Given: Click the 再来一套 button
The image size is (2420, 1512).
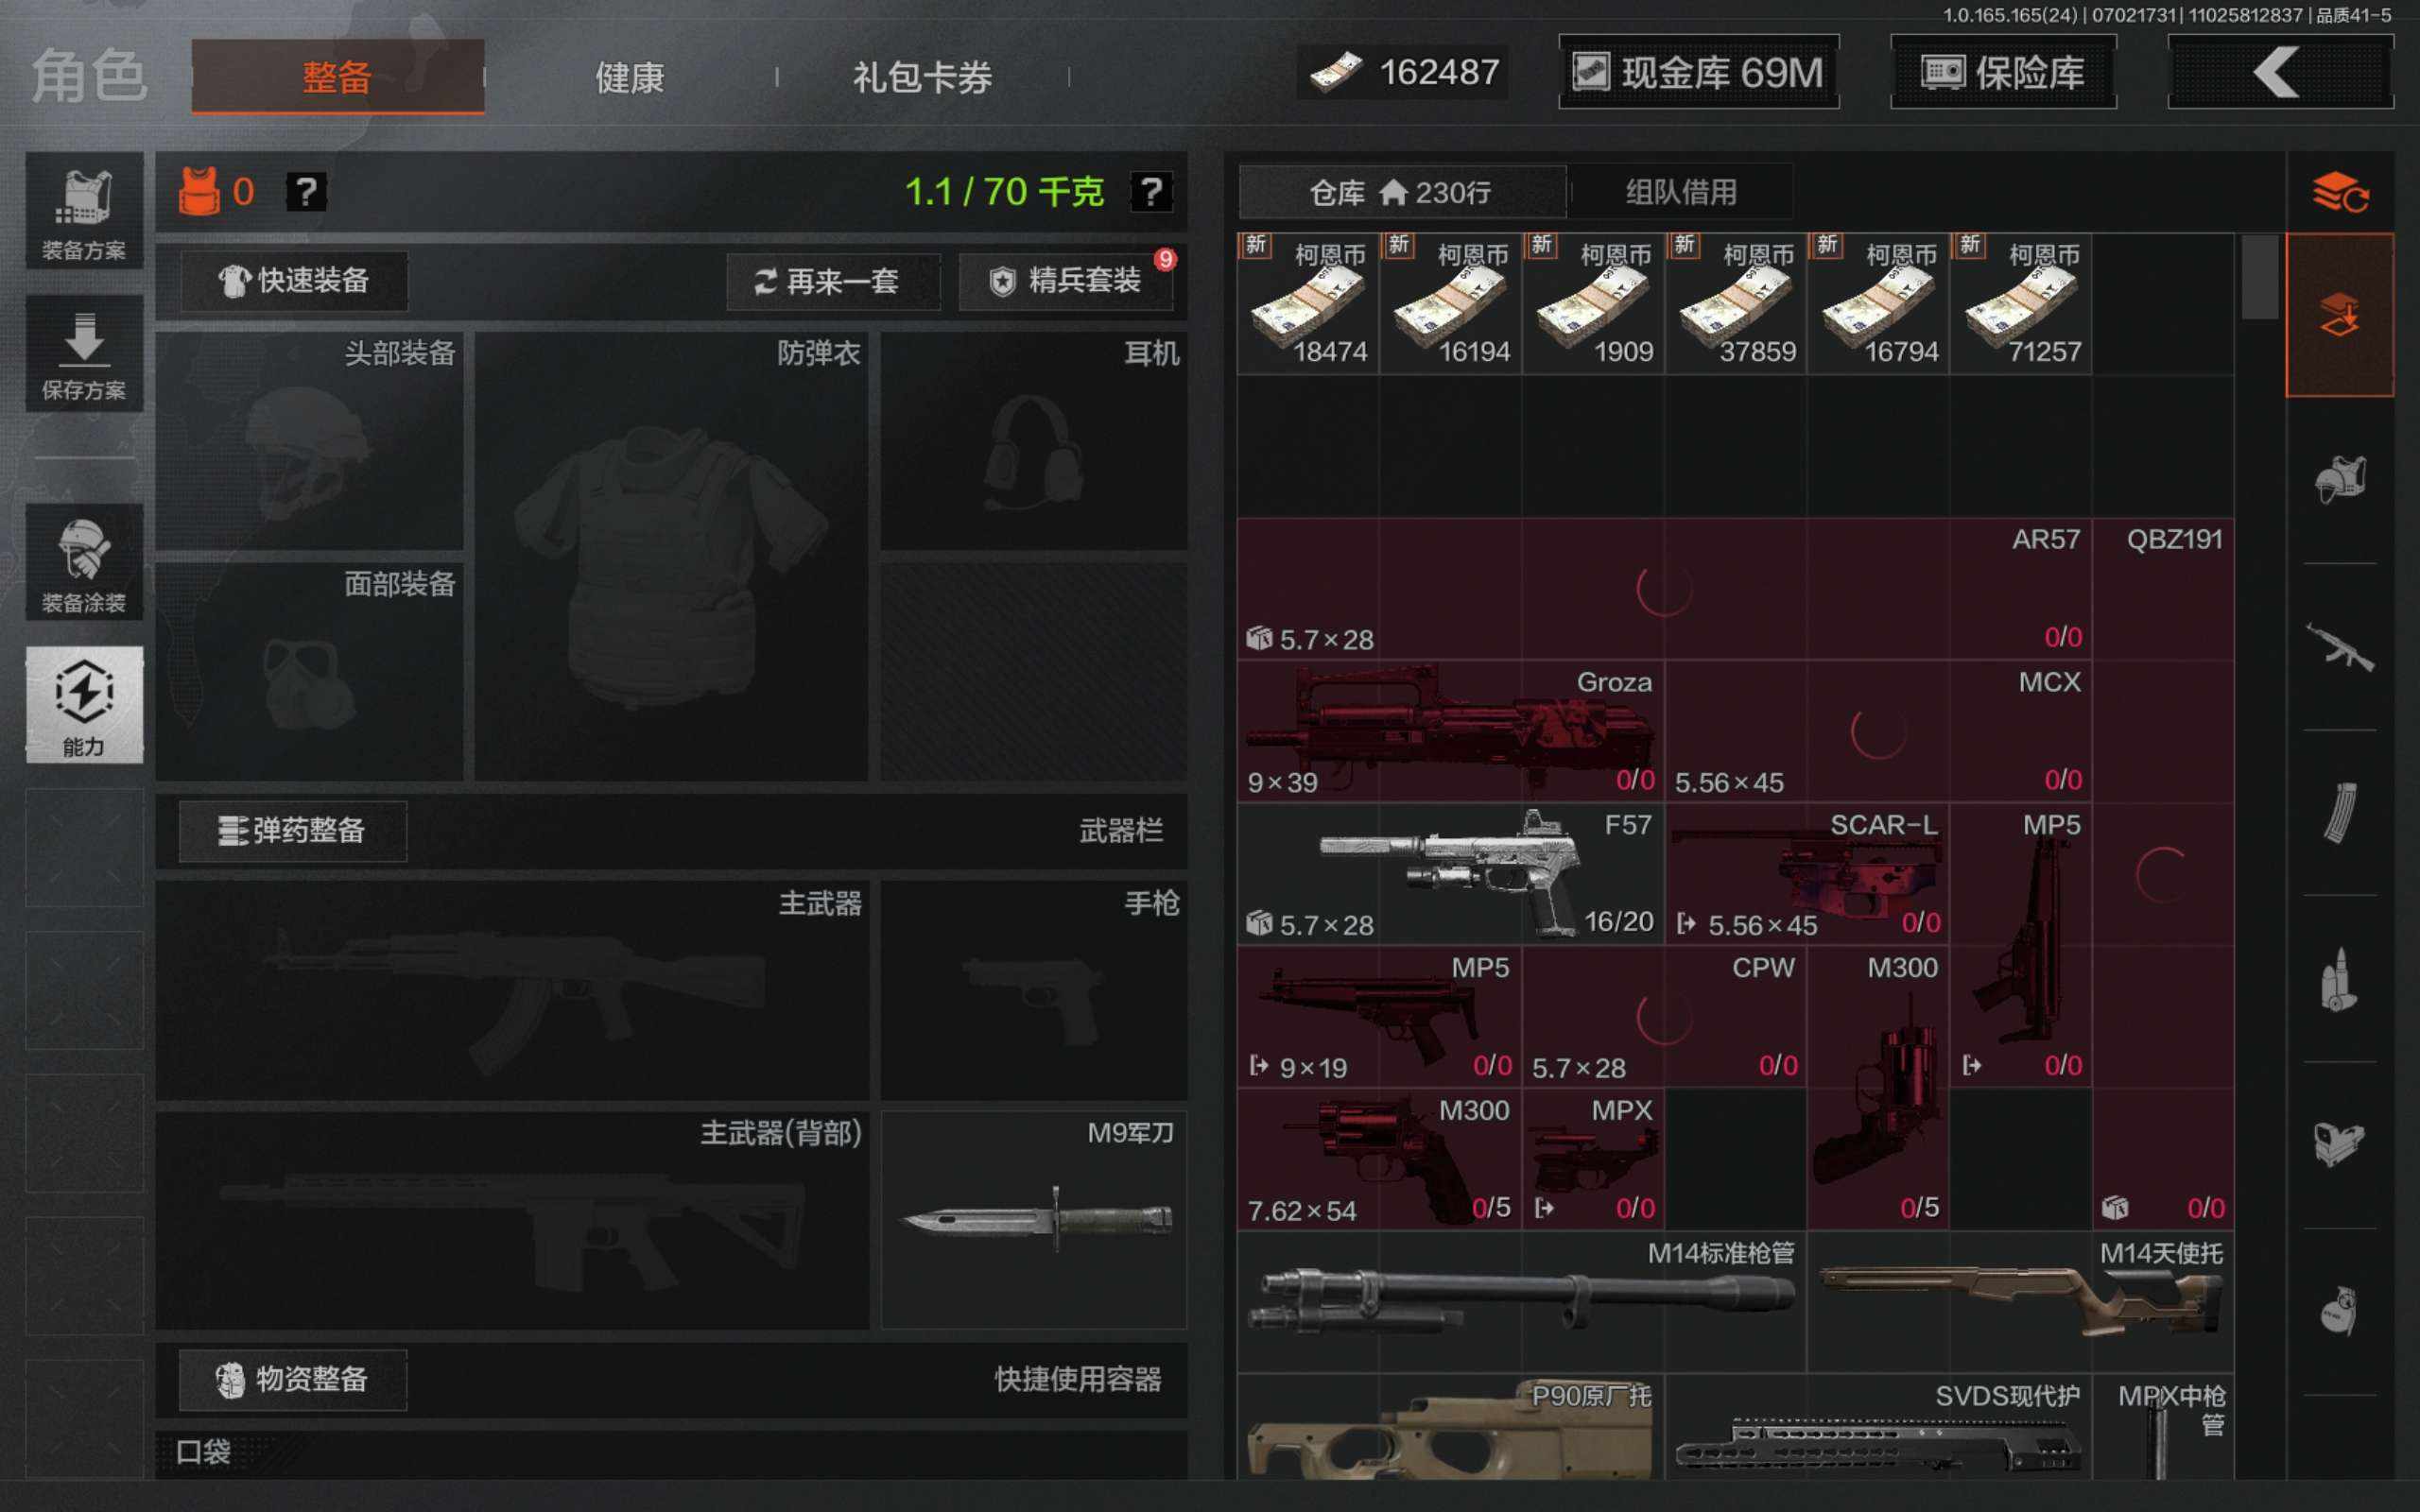Looking at the screenshot, I should click(x=833, y=281).
